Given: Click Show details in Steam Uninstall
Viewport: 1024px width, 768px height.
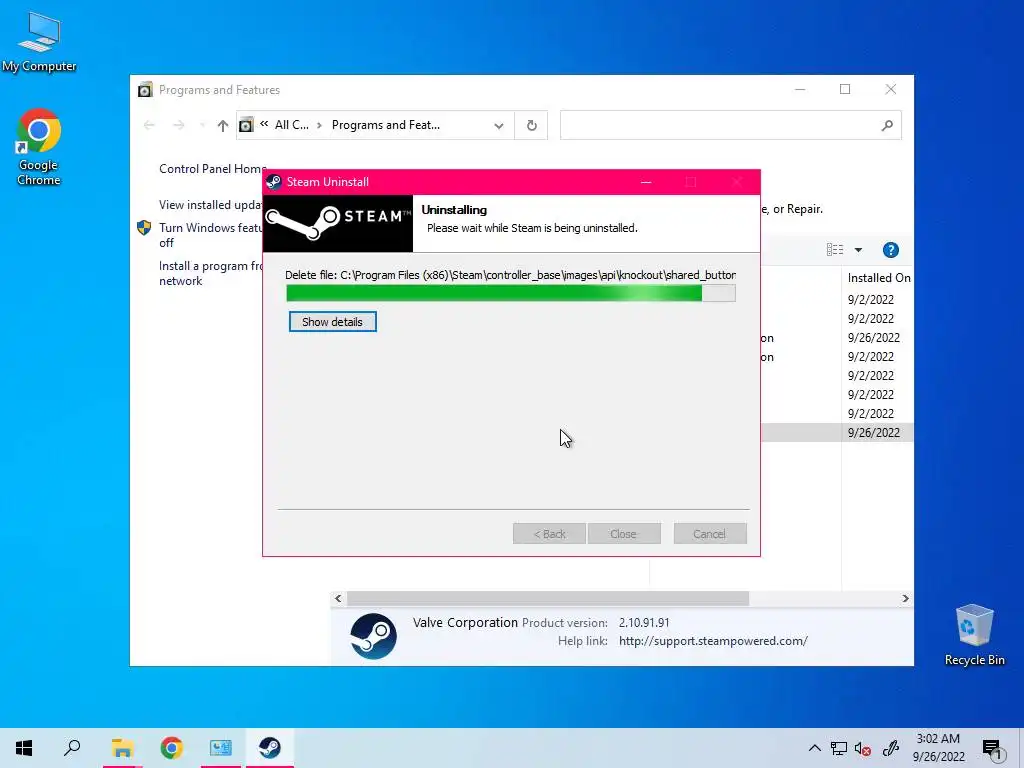Looking at the screenshot, I should click(332, 322).
